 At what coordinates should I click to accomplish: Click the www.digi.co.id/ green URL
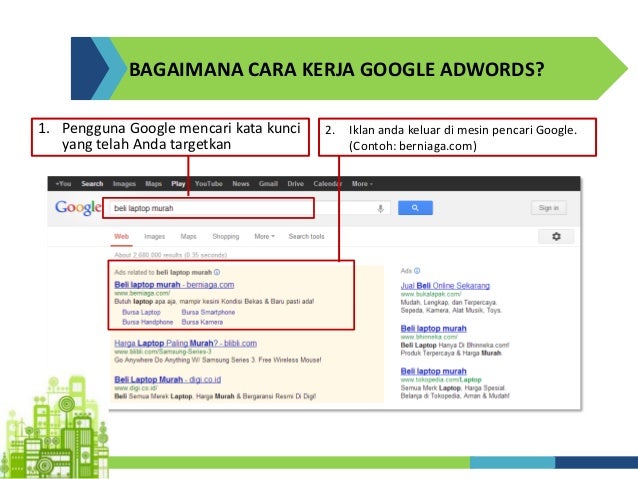click(136, 388)
